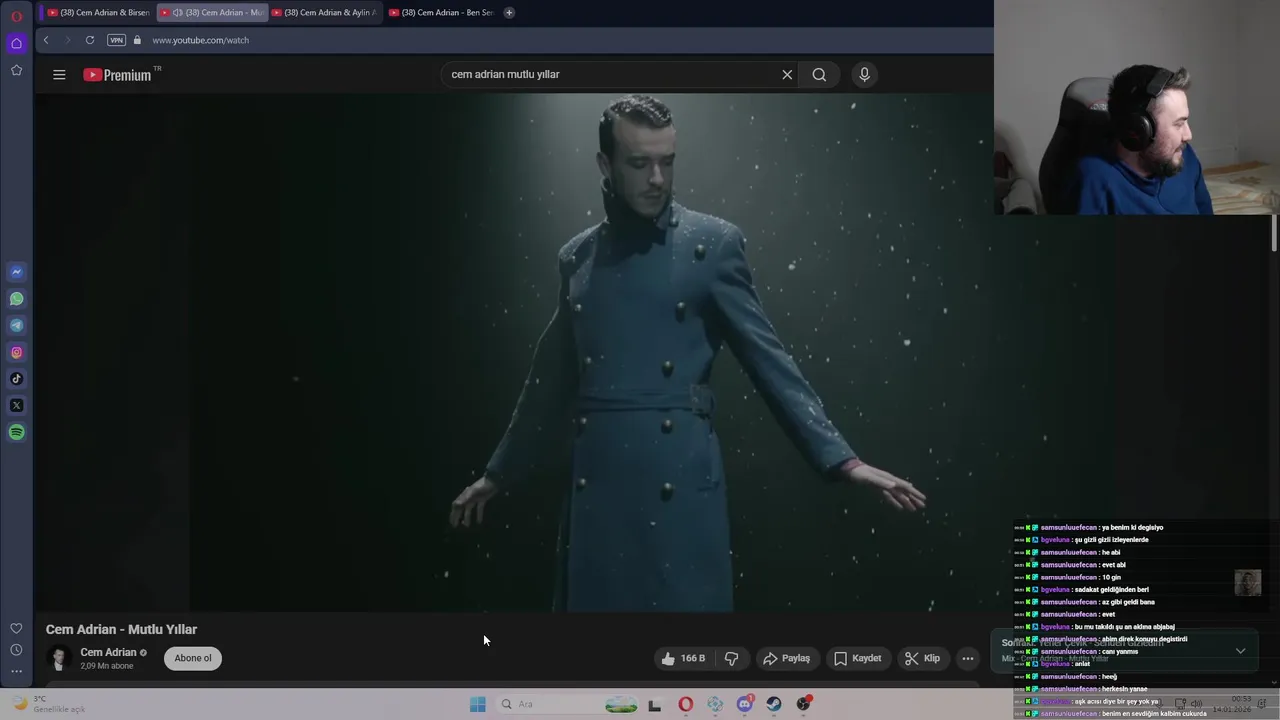Start voice search with microphone icon
This screenshot has height=720, width=1280.
(x=865, y=74)
